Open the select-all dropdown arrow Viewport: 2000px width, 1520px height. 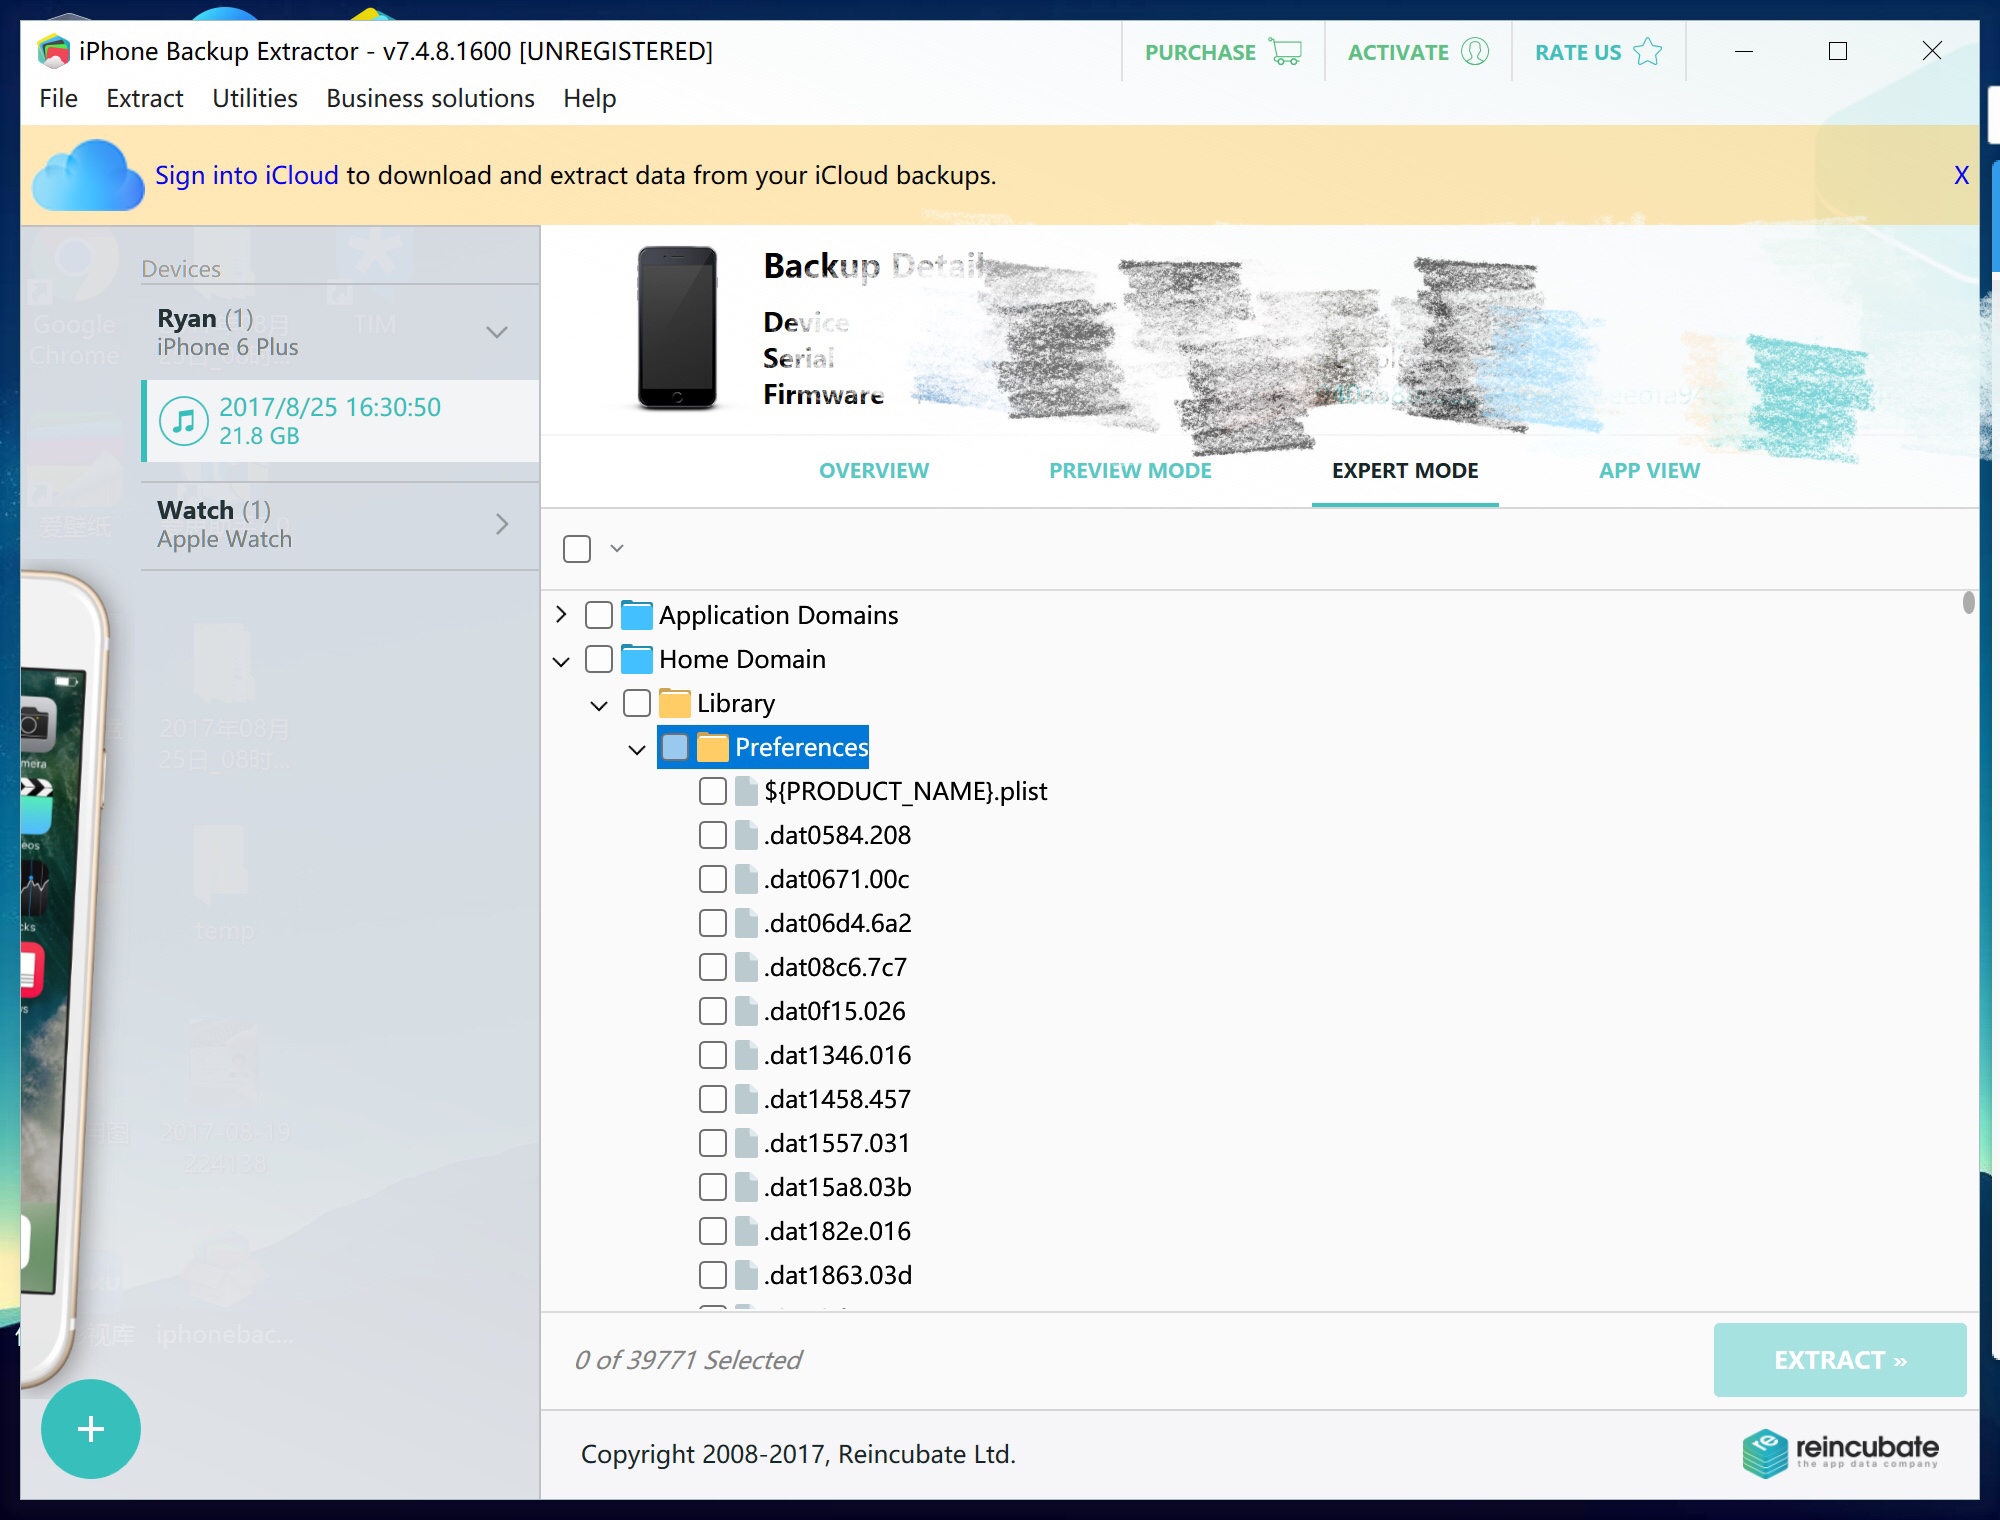[x=617, y=548]
